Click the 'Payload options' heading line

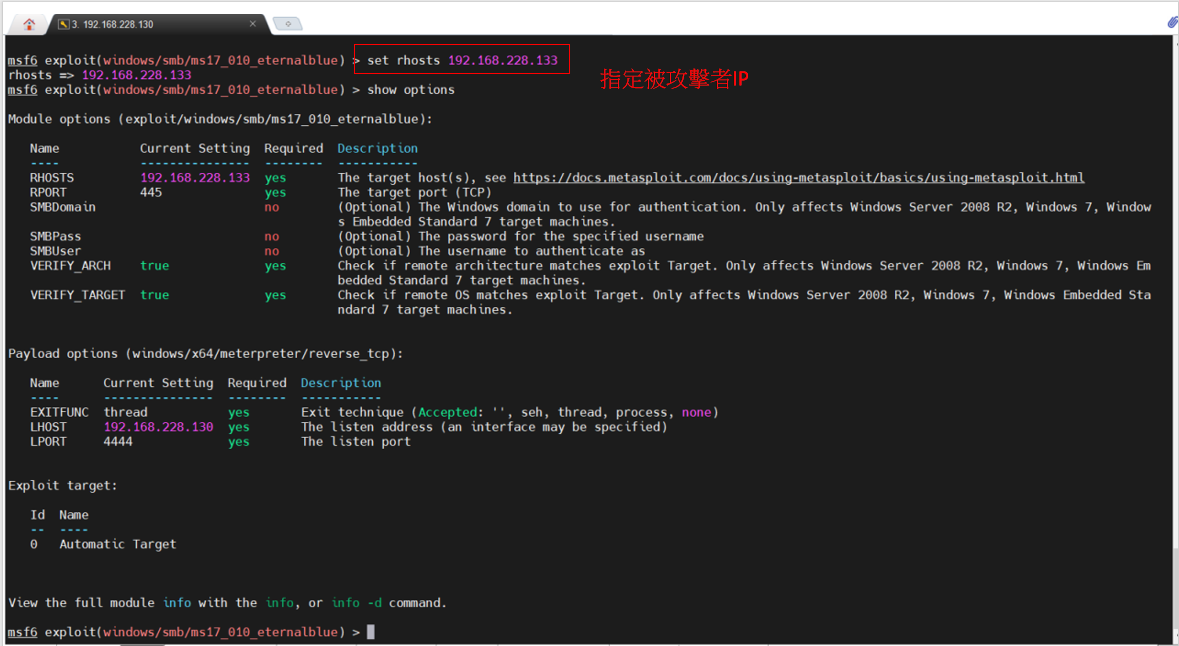(x=206, y=353)
